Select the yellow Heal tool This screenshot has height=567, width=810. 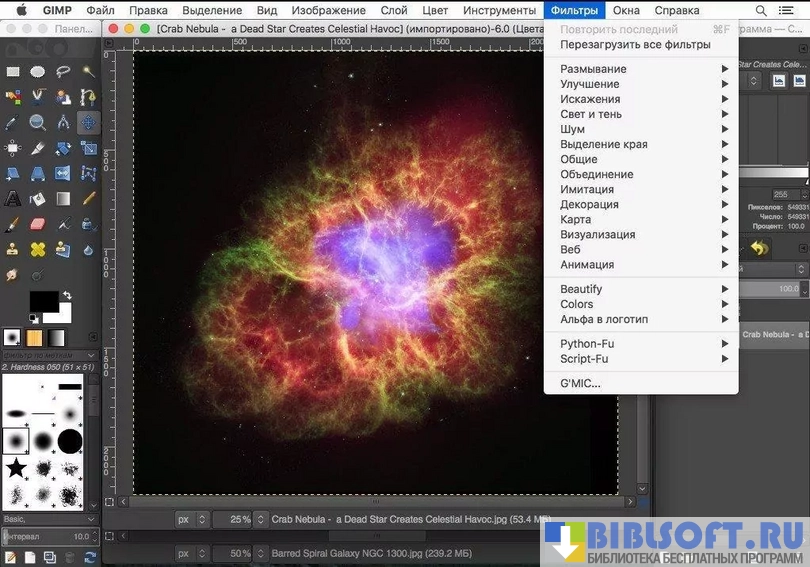38,249
